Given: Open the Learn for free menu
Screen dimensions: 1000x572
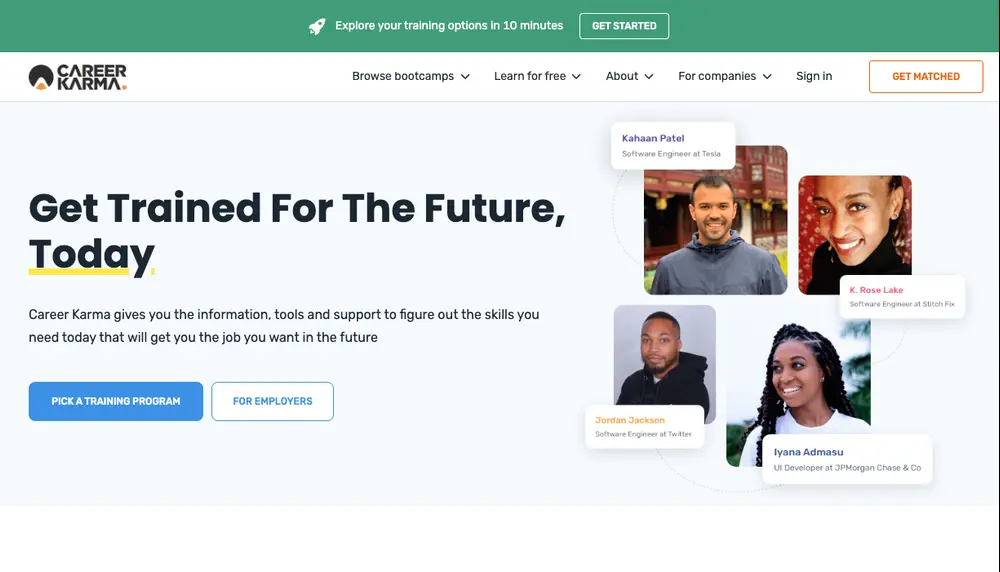Looking at the screenshot, I should [x=530, y=76].
